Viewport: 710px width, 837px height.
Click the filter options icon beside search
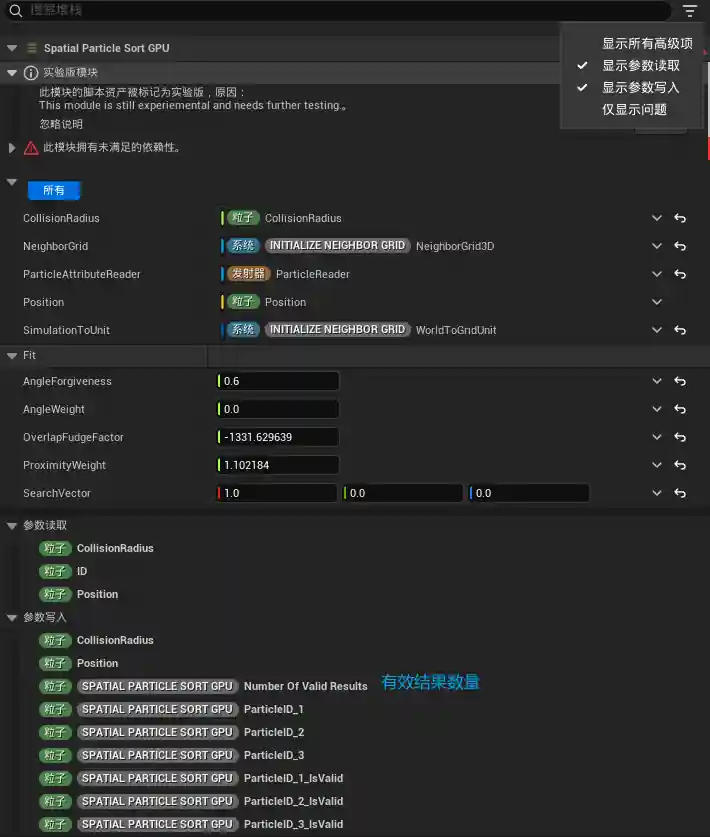[690, 11]
